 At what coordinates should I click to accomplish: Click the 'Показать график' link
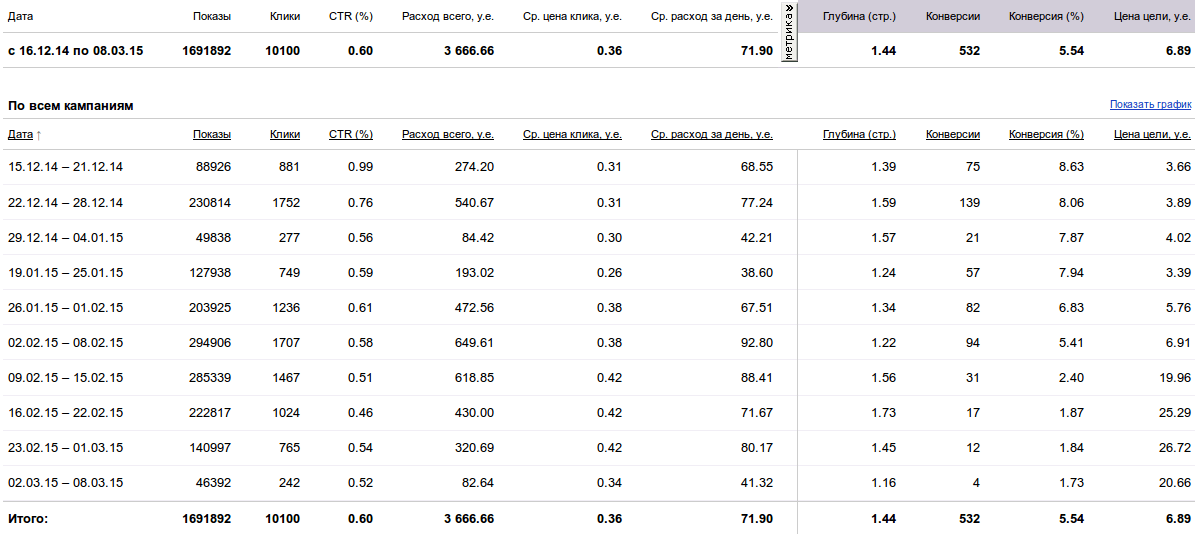(x=1150, y=105)
